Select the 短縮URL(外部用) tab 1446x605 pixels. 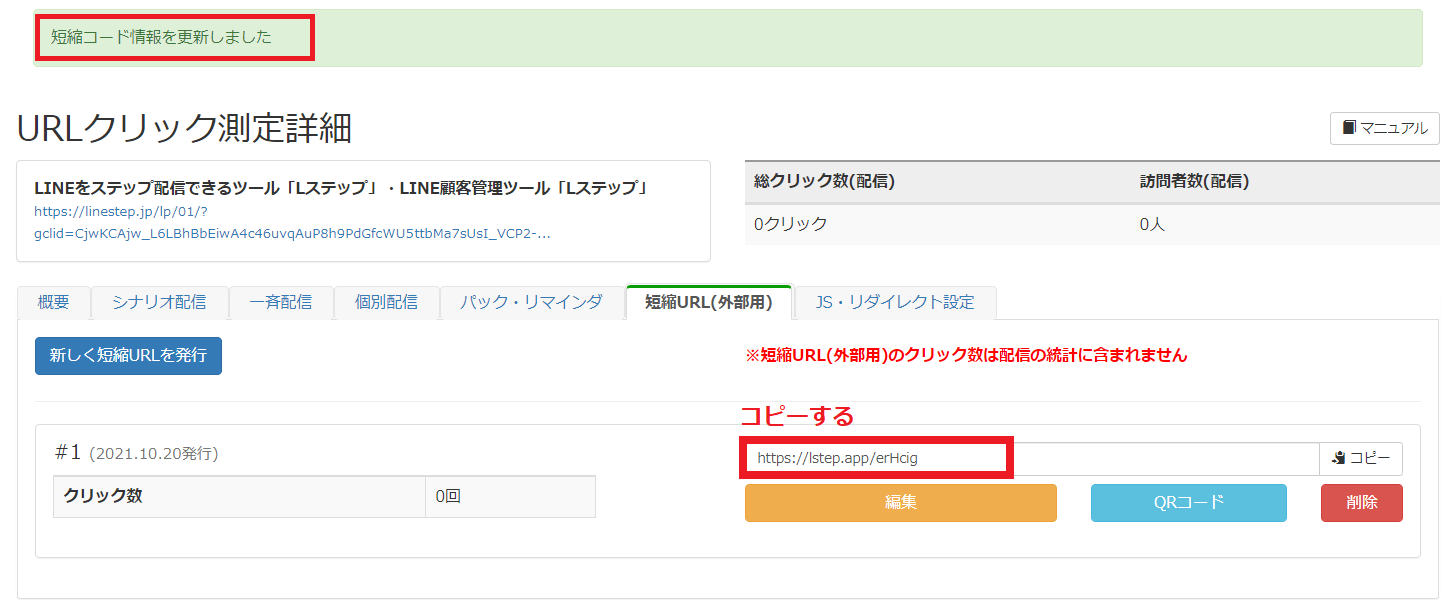[x=709, y=302]
